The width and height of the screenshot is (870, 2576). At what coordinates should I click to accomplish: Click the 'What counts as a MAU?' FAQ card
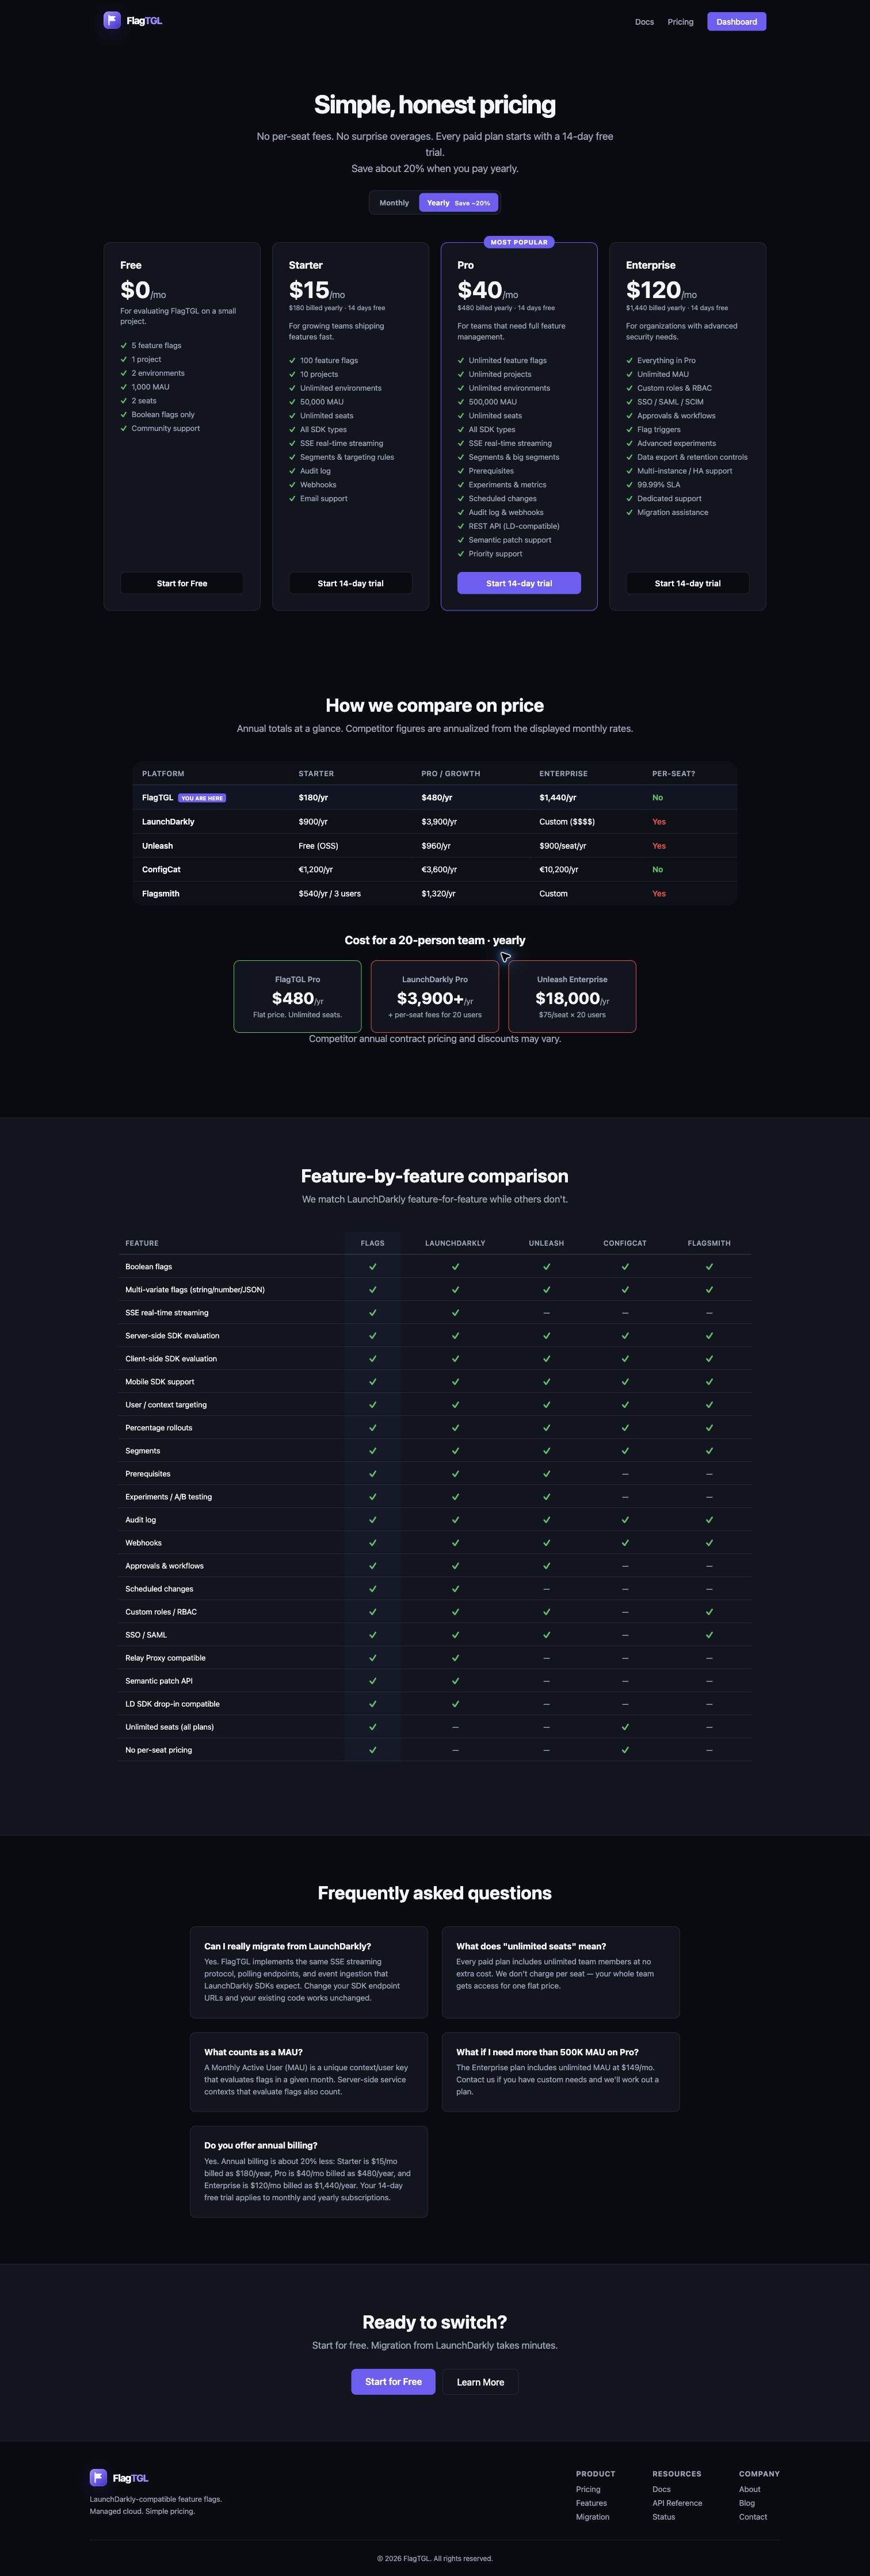point(309,2071)
